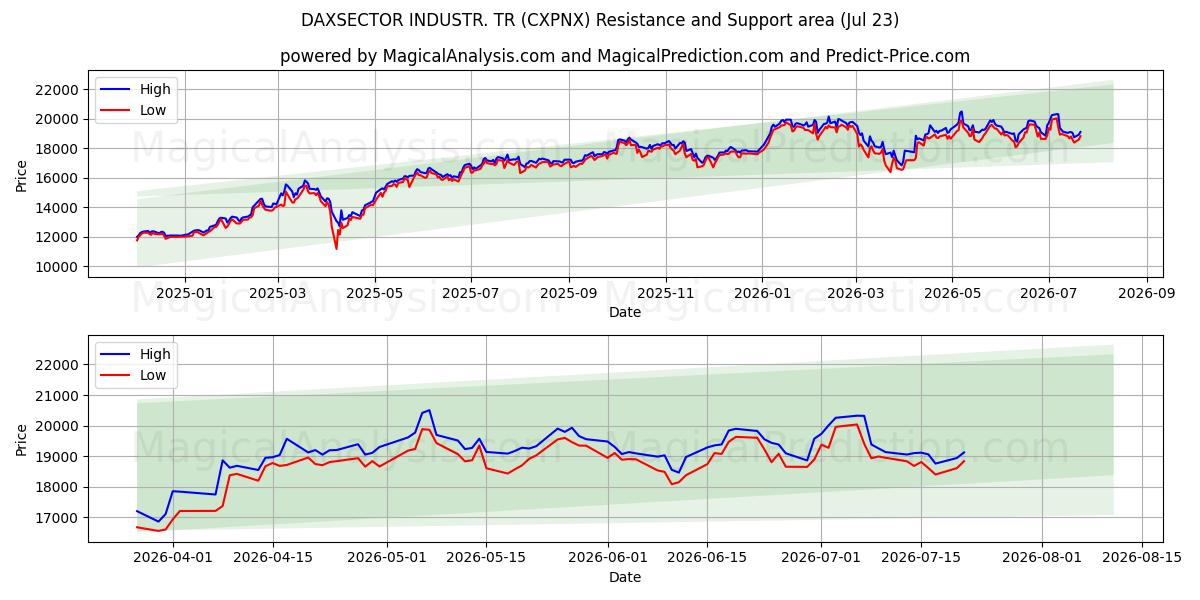Click the bottom chart '20000' price tick
Image resolution: width=1200 pixels, height=600 pixels.
pyautogui.click(x=59, y=427)
